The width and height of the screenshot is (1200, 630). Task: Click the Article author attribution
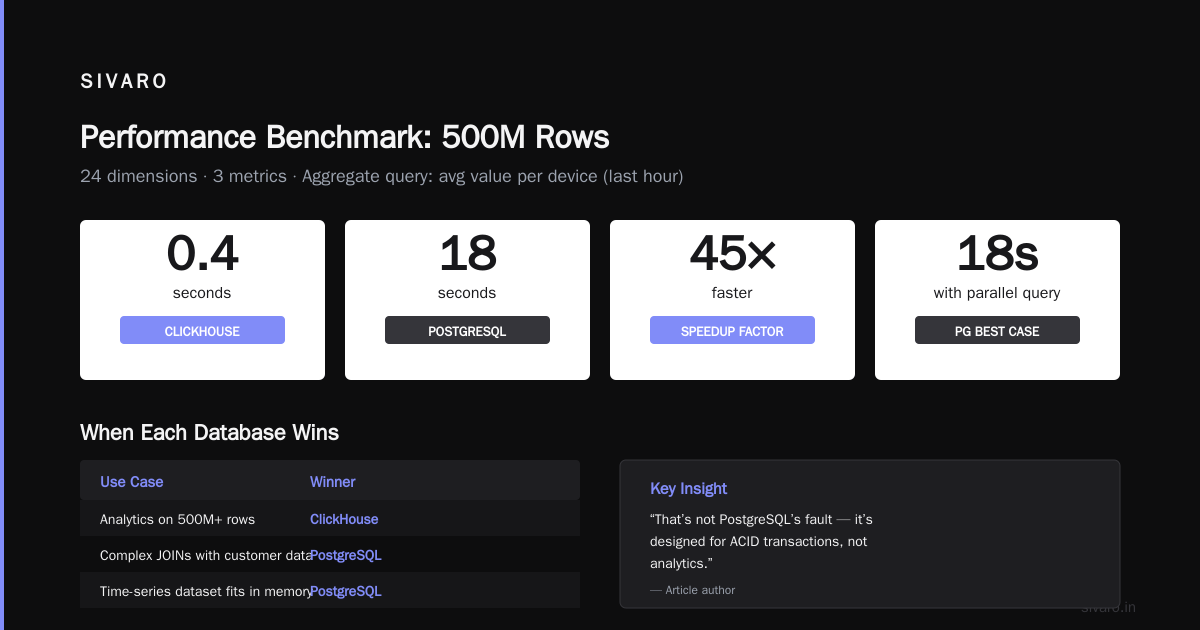point(692,590)
